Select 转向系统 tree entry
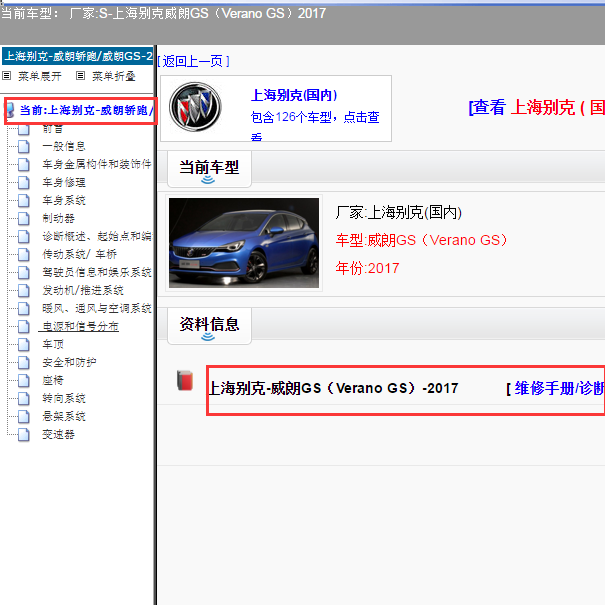605x605 pixels. point(64,398)
